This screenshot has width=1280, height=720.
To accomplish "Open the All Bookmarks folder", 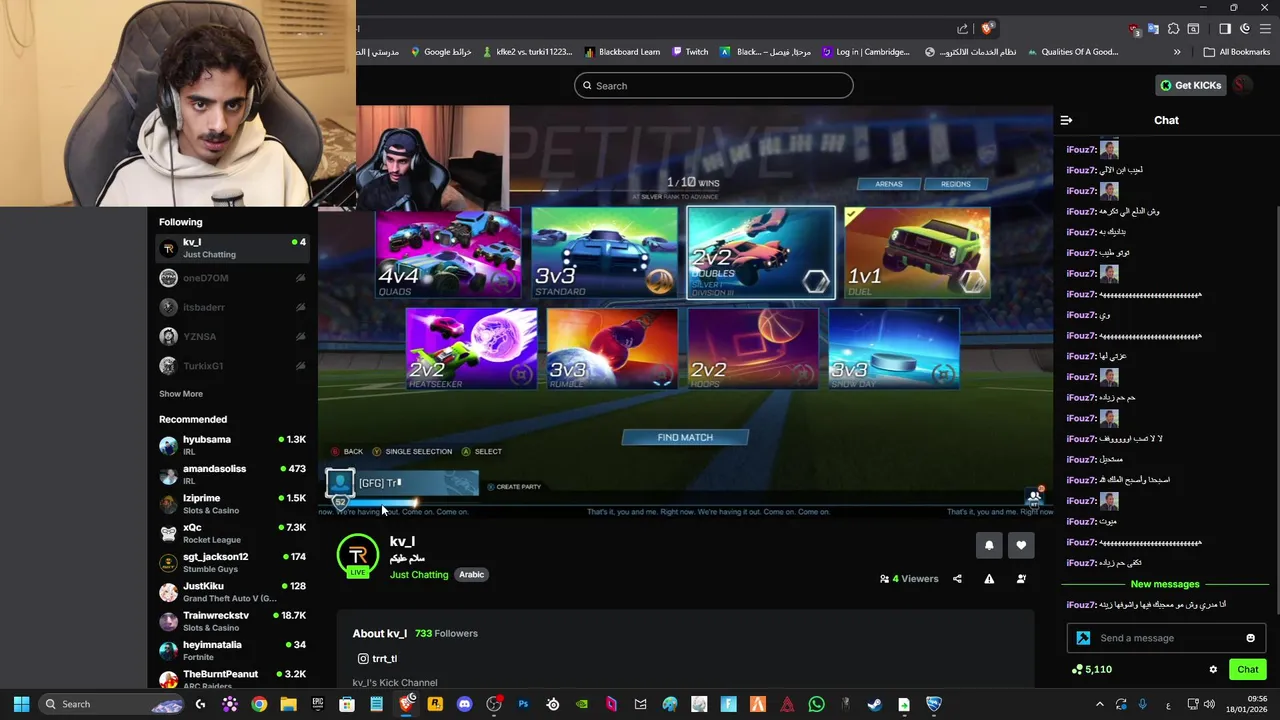I will pyautogui.click(x=1237, y=52).
